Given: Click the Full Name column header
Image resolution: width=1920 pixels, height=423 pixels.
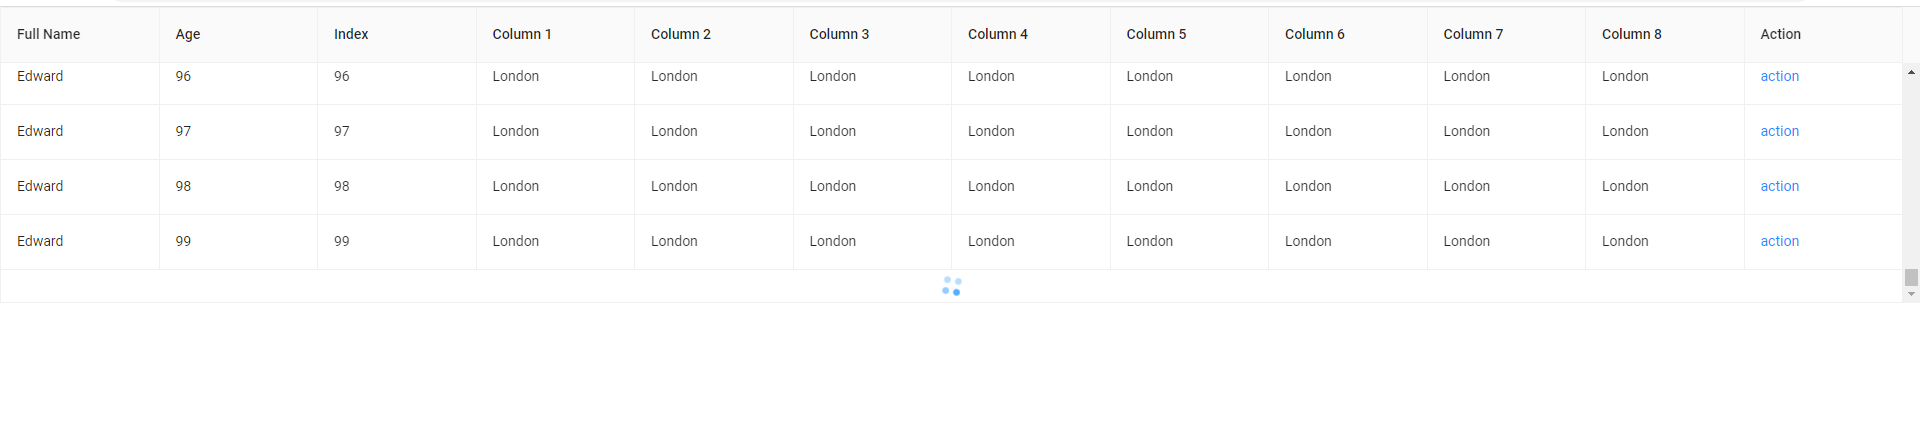Looking at the screenshot, I should [x=49, y=34].
